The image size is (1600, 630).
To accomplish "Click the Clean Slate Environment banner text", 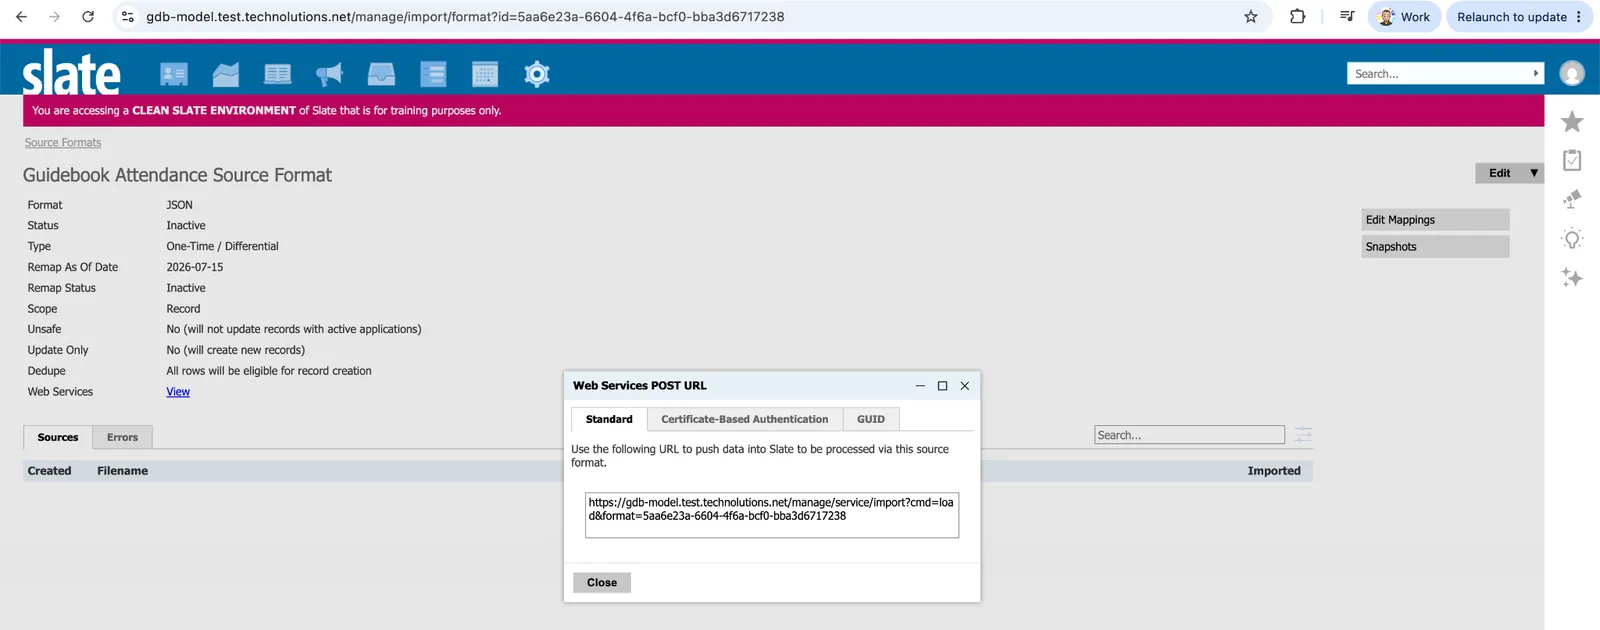I will click(x=266, y=111).
